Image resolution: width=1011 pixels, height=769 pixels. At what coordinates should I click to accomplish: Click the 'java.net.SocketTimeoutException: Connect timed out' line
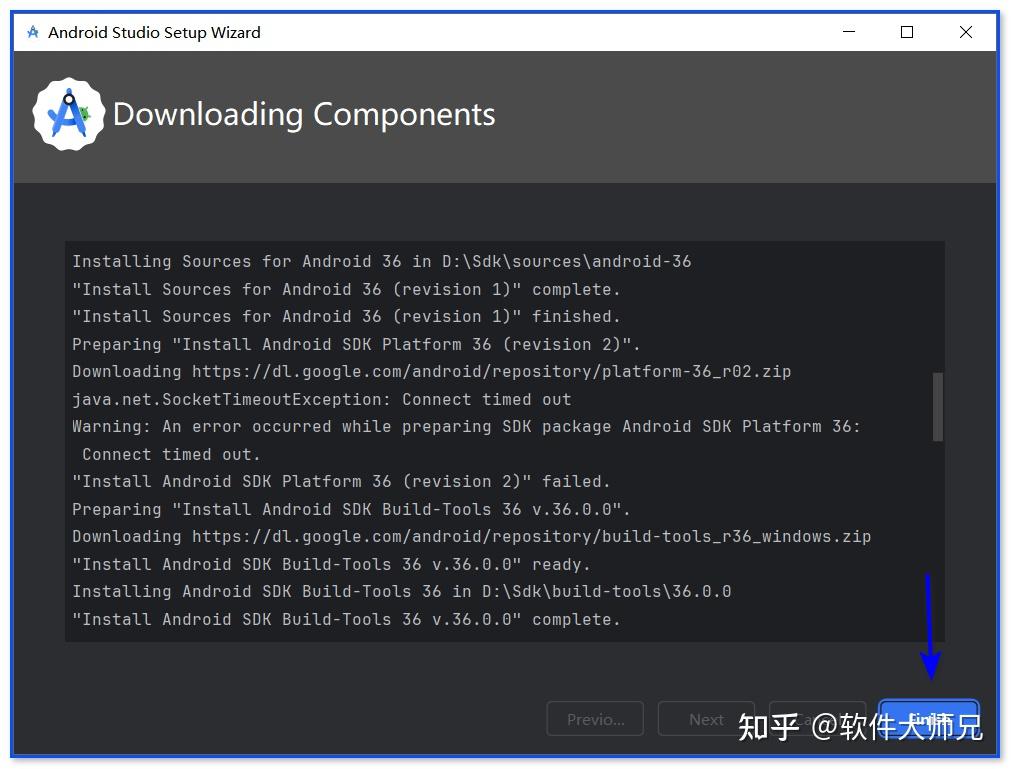(x=322, y=400)
